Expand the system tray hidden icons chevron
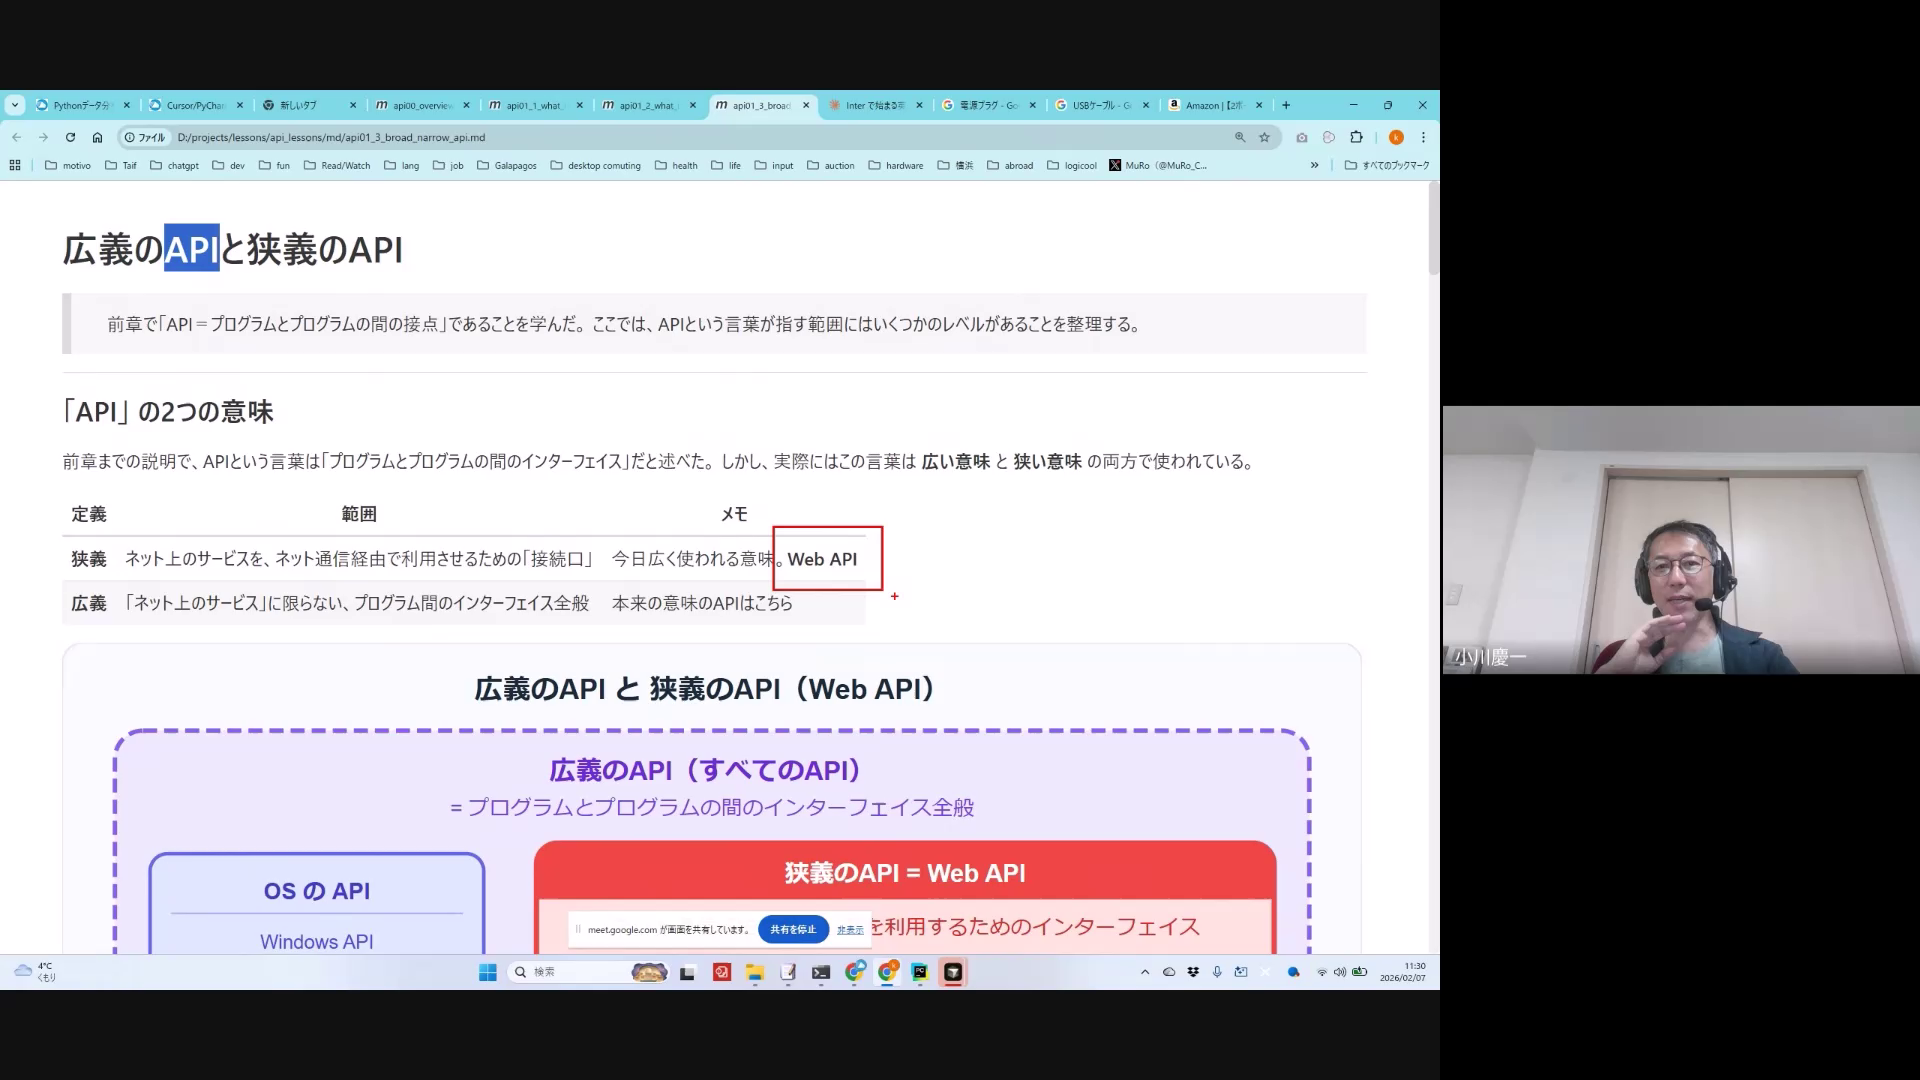This screenshot has height=1080, width=1920. [1145, 972]
